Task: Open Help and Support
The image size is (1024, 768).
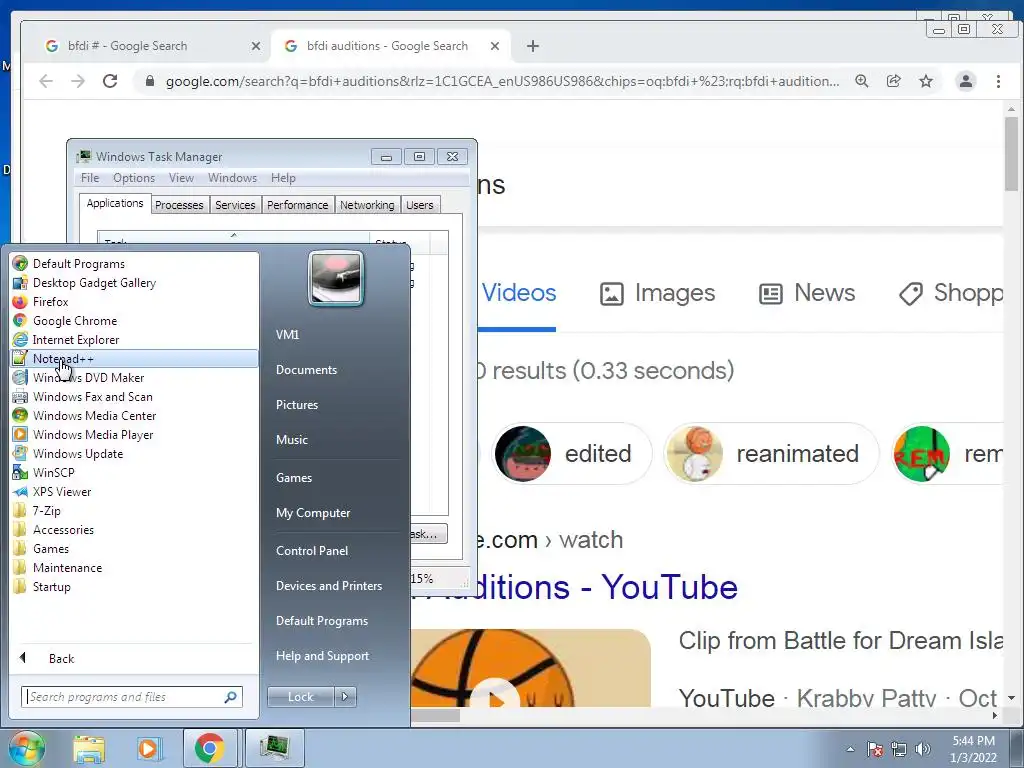Action: pos(322,656)
